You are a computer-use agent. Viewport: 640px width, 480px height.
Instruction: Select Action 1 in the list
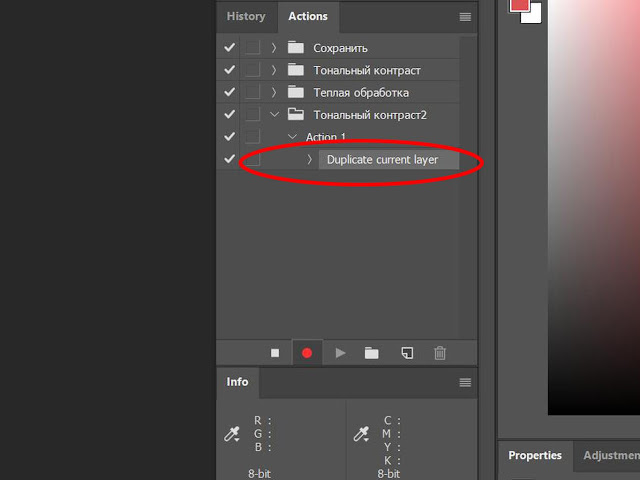coord(325,137)
